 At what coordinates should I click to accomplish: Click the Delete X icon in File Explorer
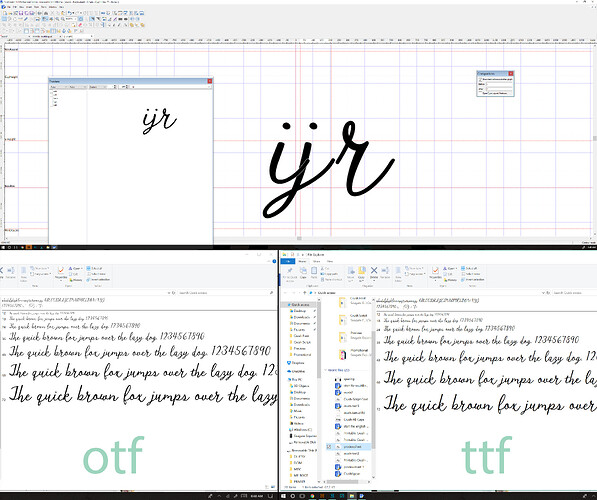(374, 271)
